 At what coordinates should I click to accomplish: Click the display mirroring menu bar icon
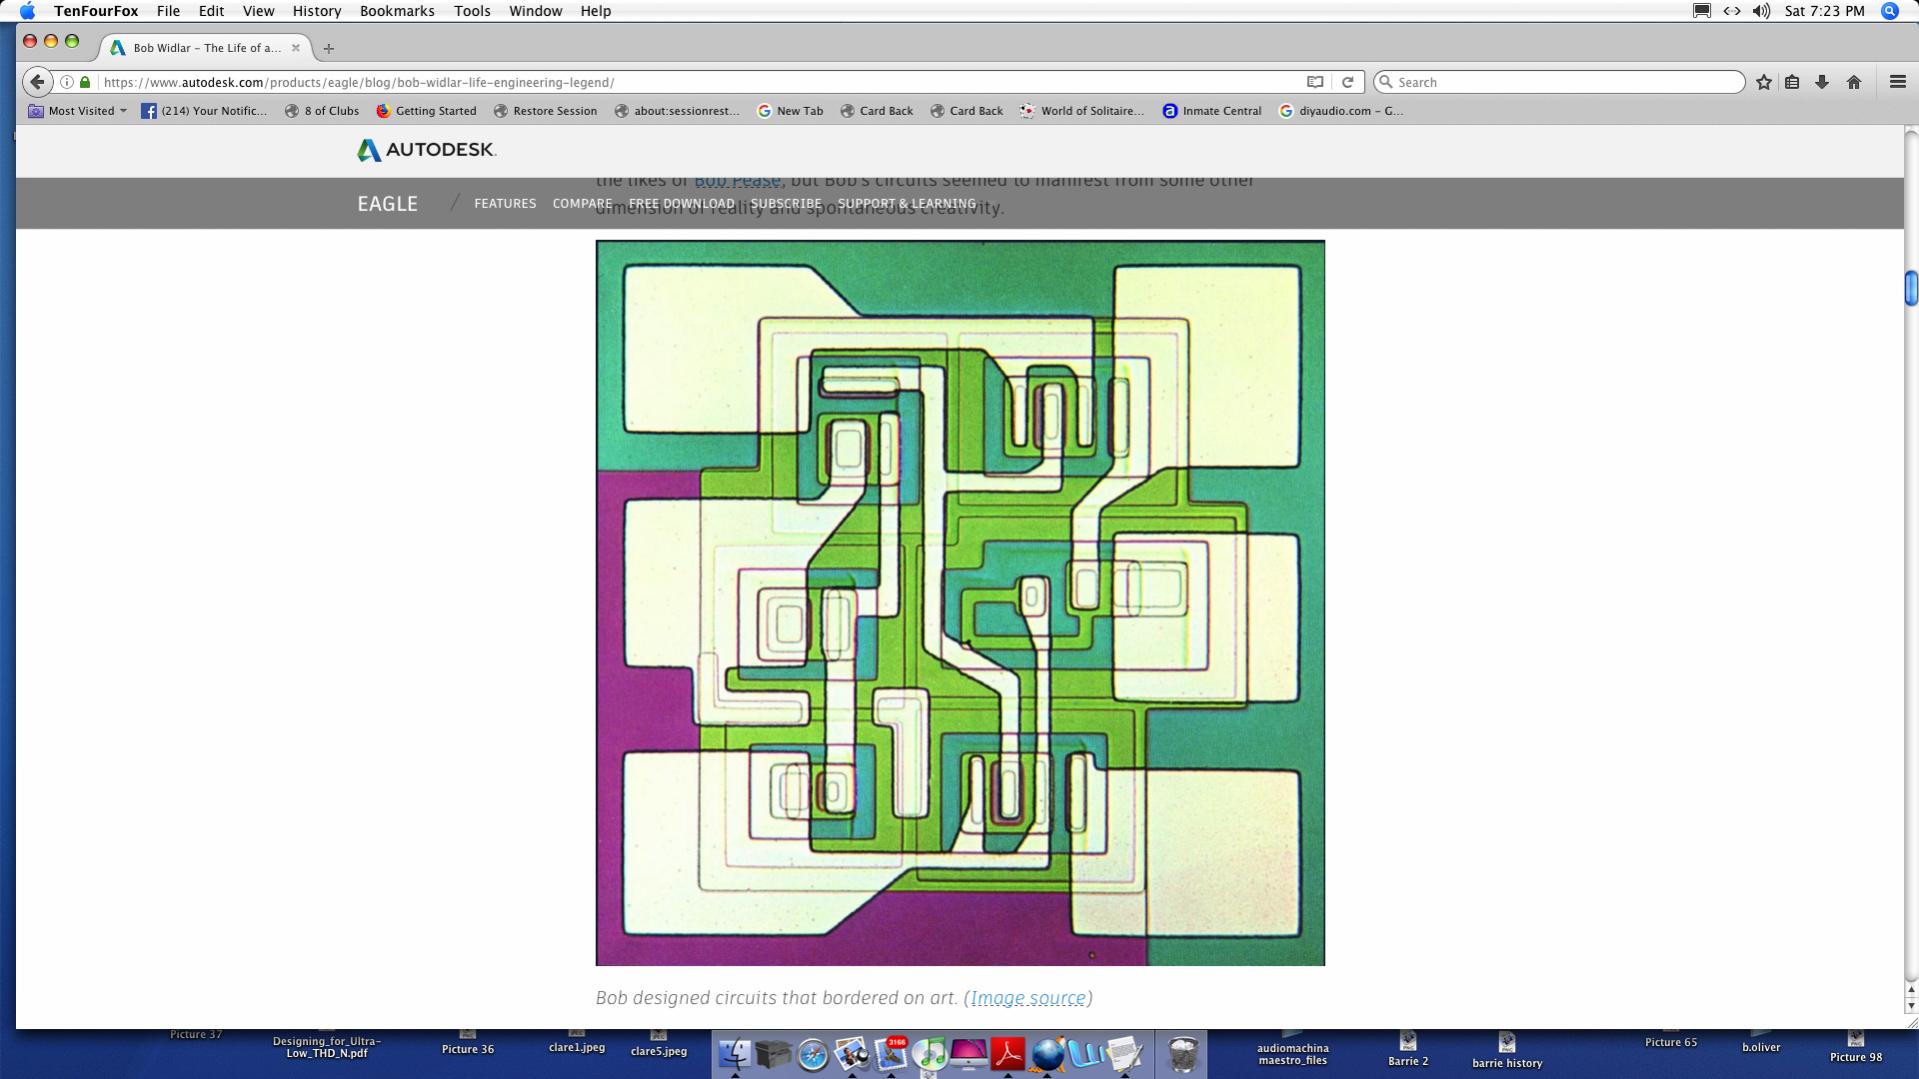pyautogui.click(x=1701, y=11)
